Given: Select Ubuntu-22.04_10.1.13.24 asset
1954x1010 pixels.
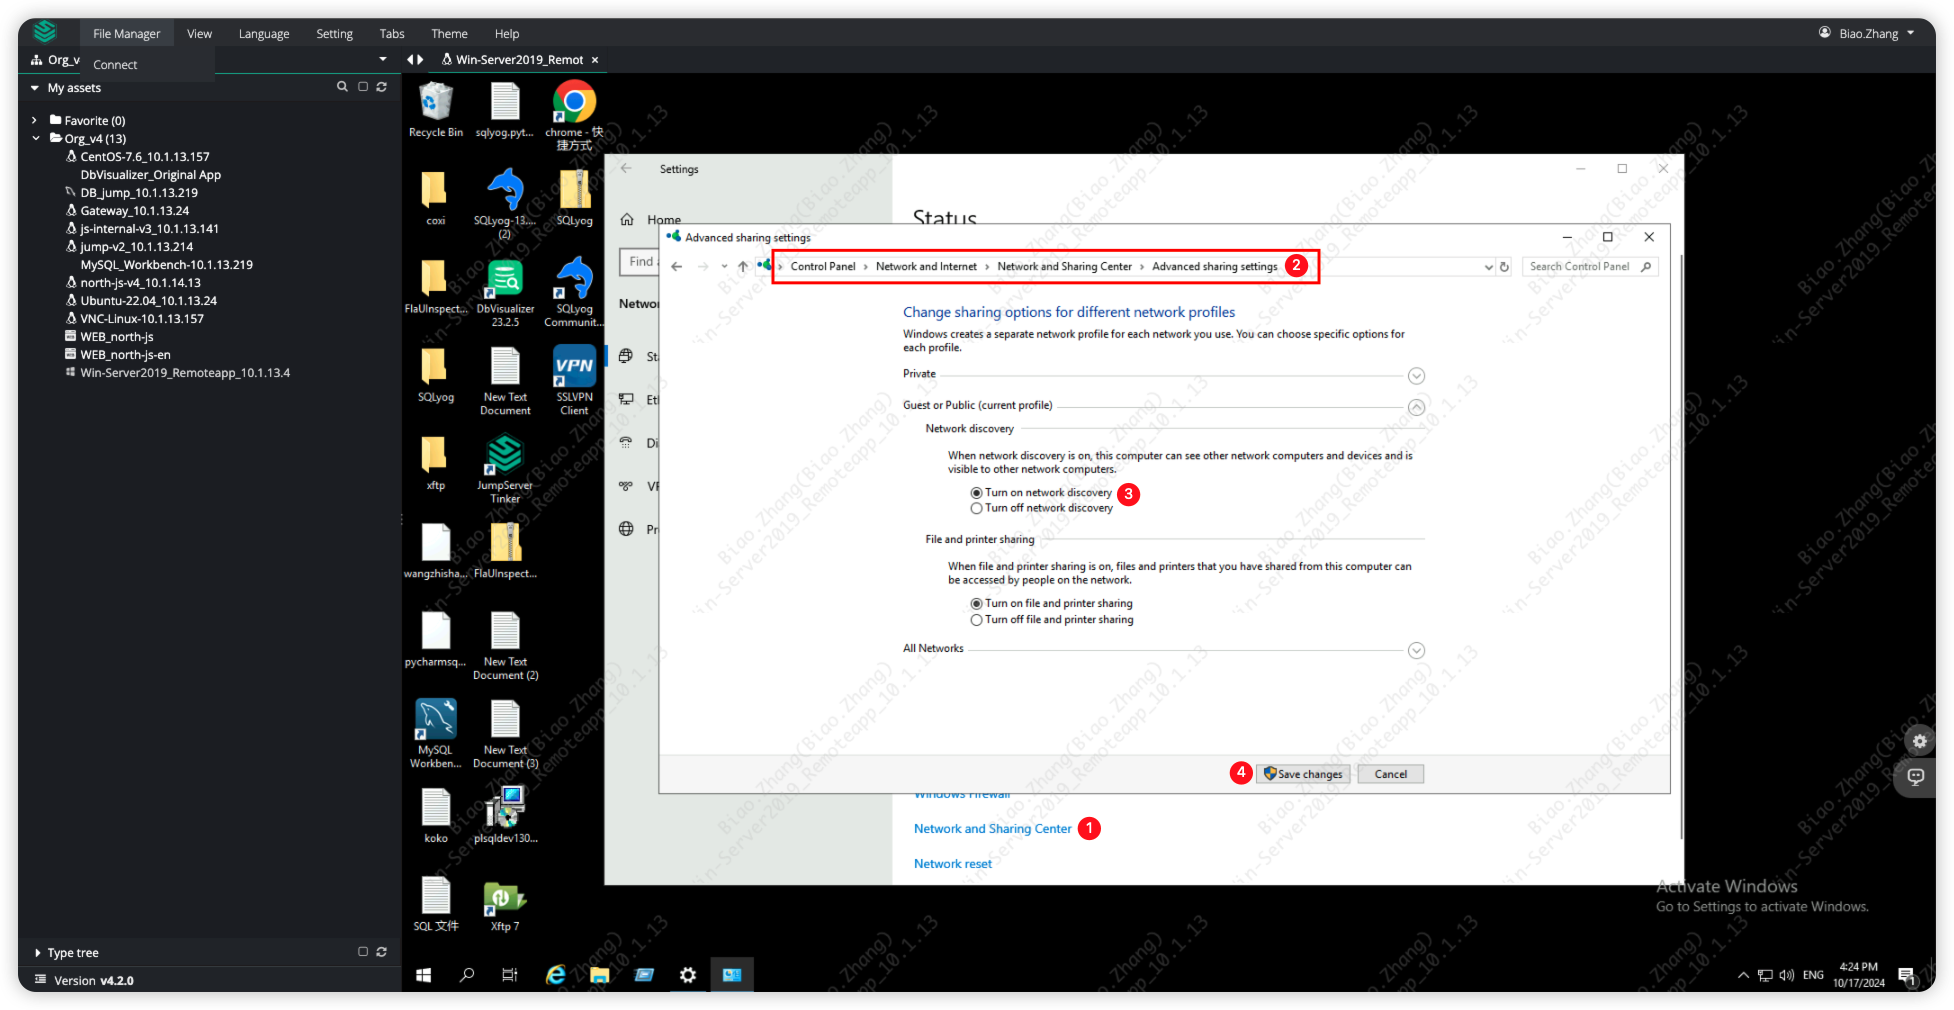Looking at the screenshot, I should 148,301.
